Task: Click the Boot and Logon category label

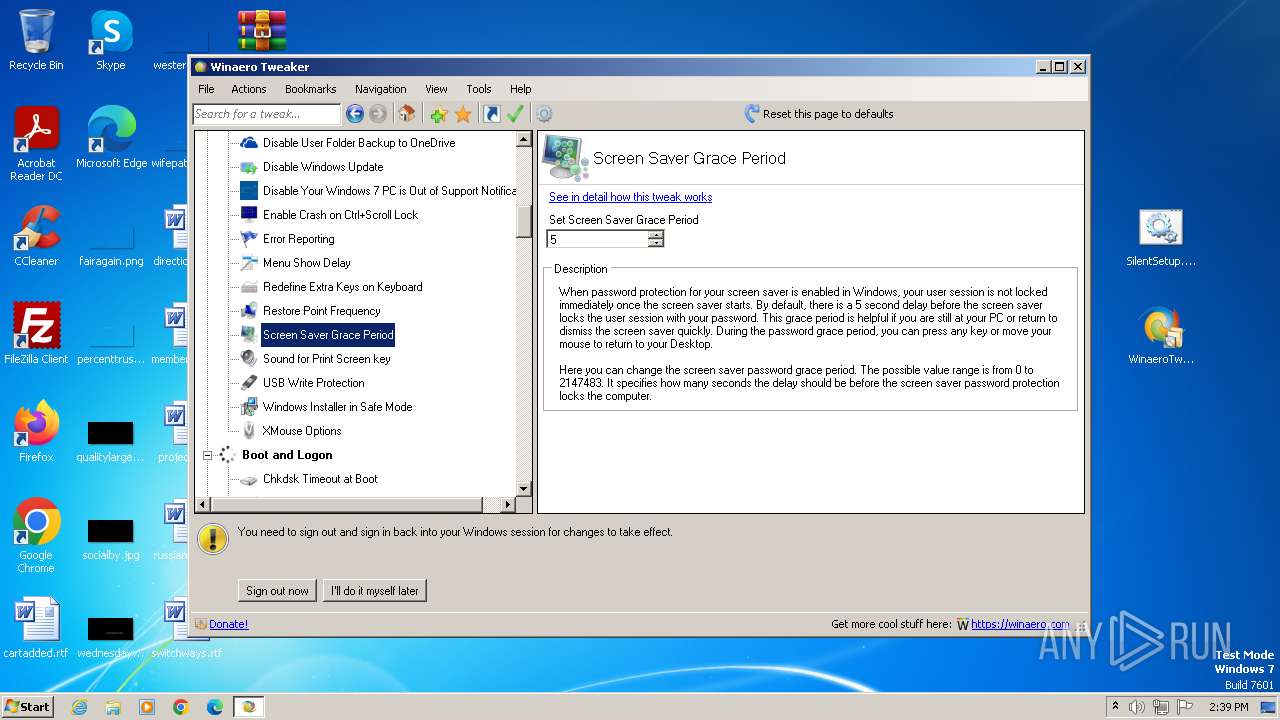Action: 287,455
